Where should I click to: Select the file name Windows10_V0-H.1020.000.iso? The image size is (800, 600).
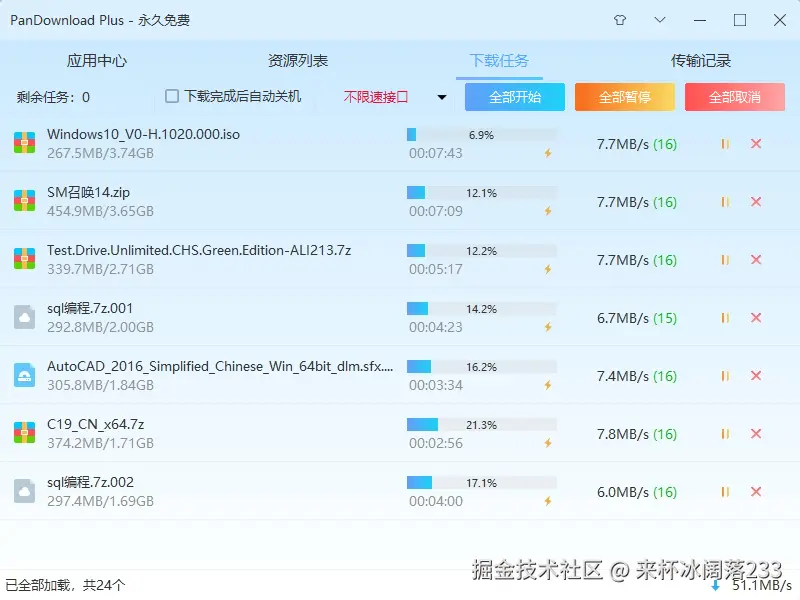(143, 135)
